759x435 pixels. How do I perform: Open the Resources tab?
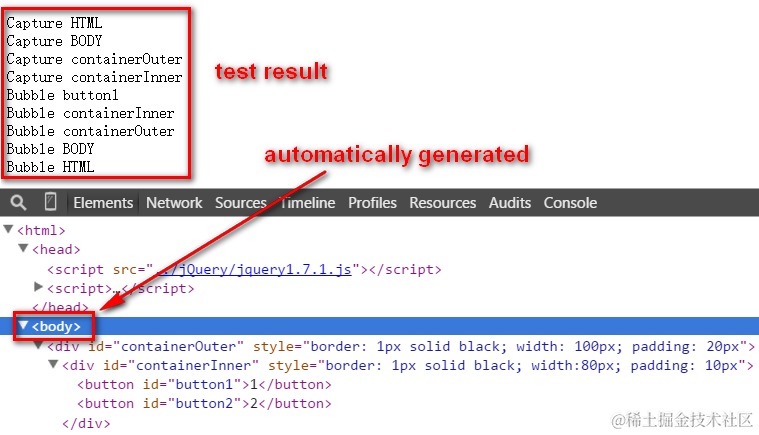pos(443,203)
